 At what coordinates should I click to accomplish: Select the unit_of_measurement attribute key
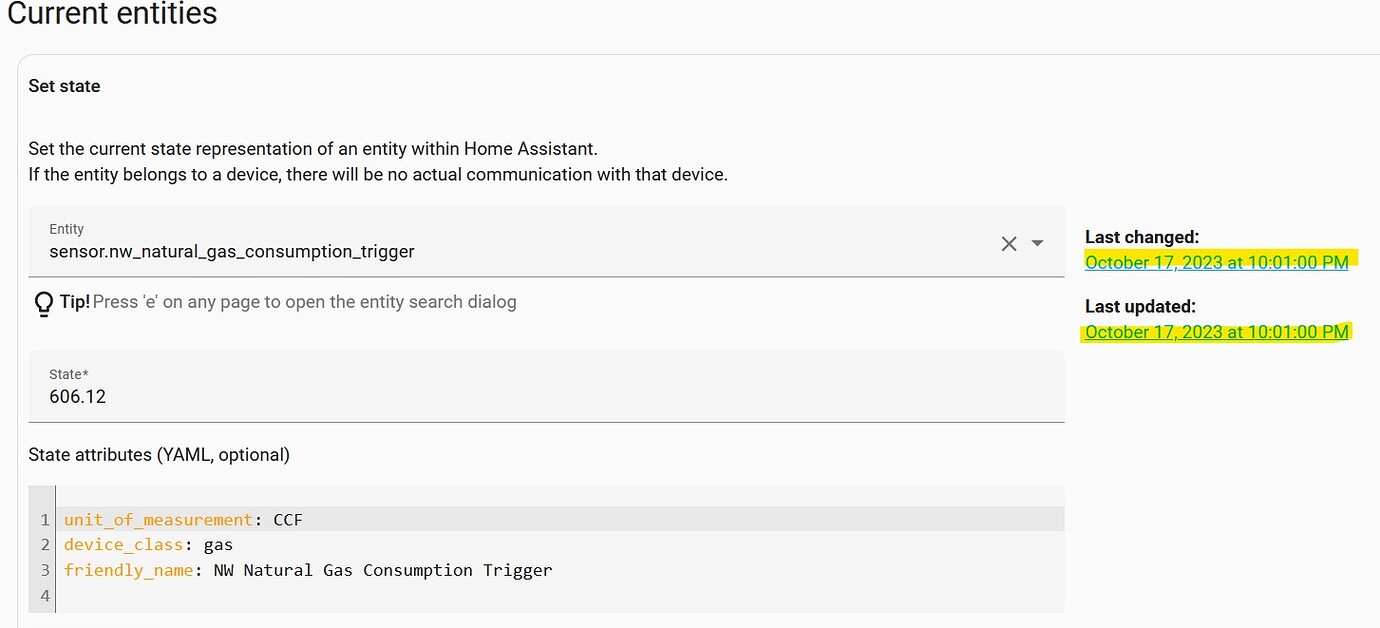coord(157,519)
